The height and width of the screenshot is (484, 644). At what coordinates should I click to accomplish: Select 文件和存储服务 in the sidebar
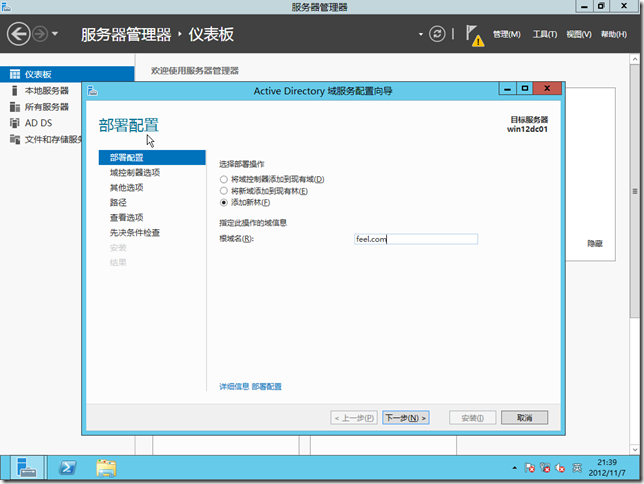point(53,139)
